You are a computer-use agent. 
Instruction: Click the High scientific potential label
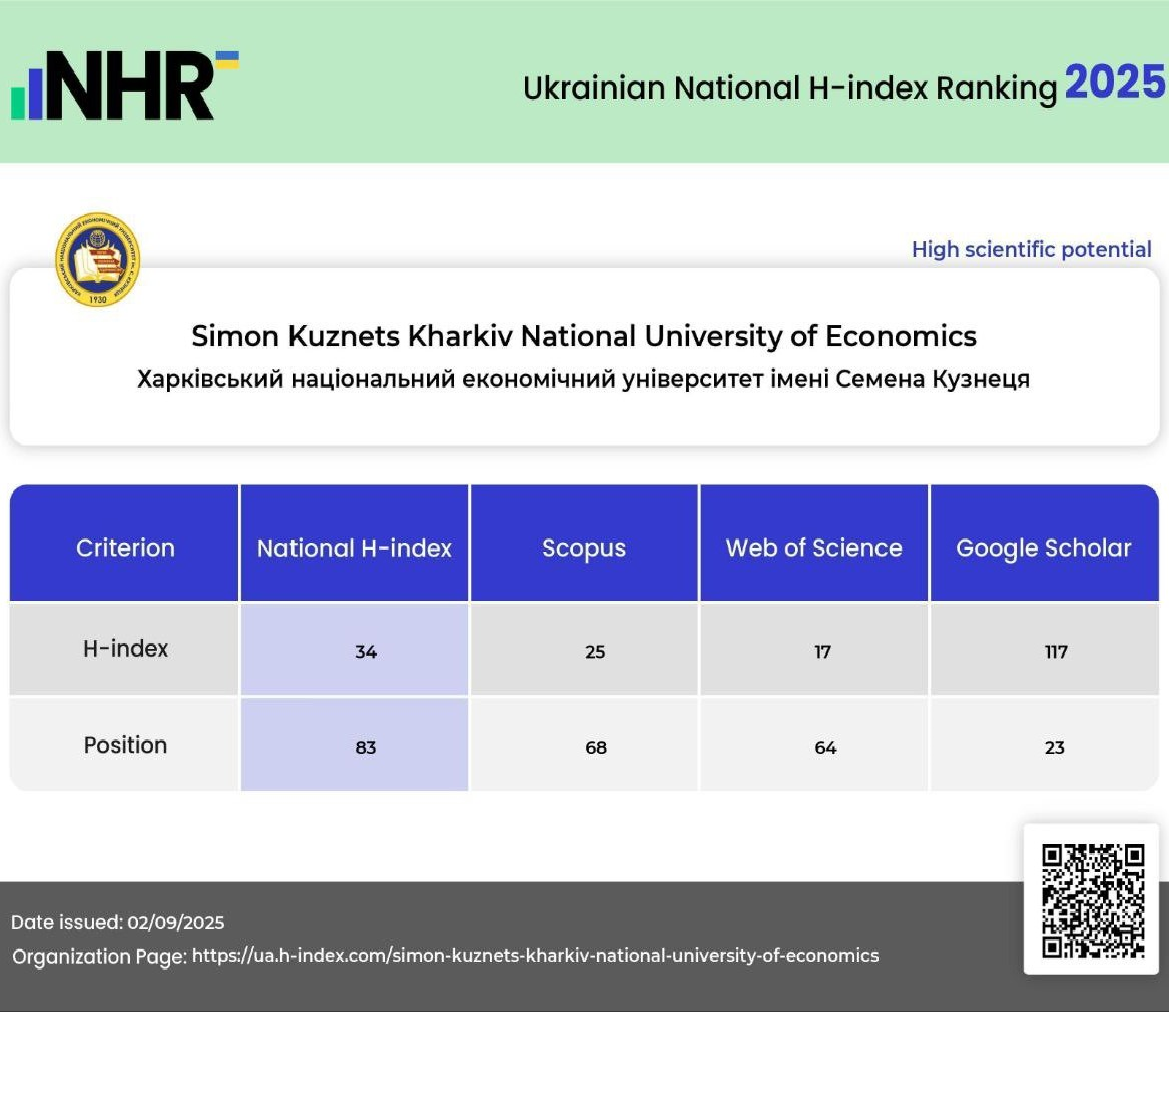click(1031, 249)
